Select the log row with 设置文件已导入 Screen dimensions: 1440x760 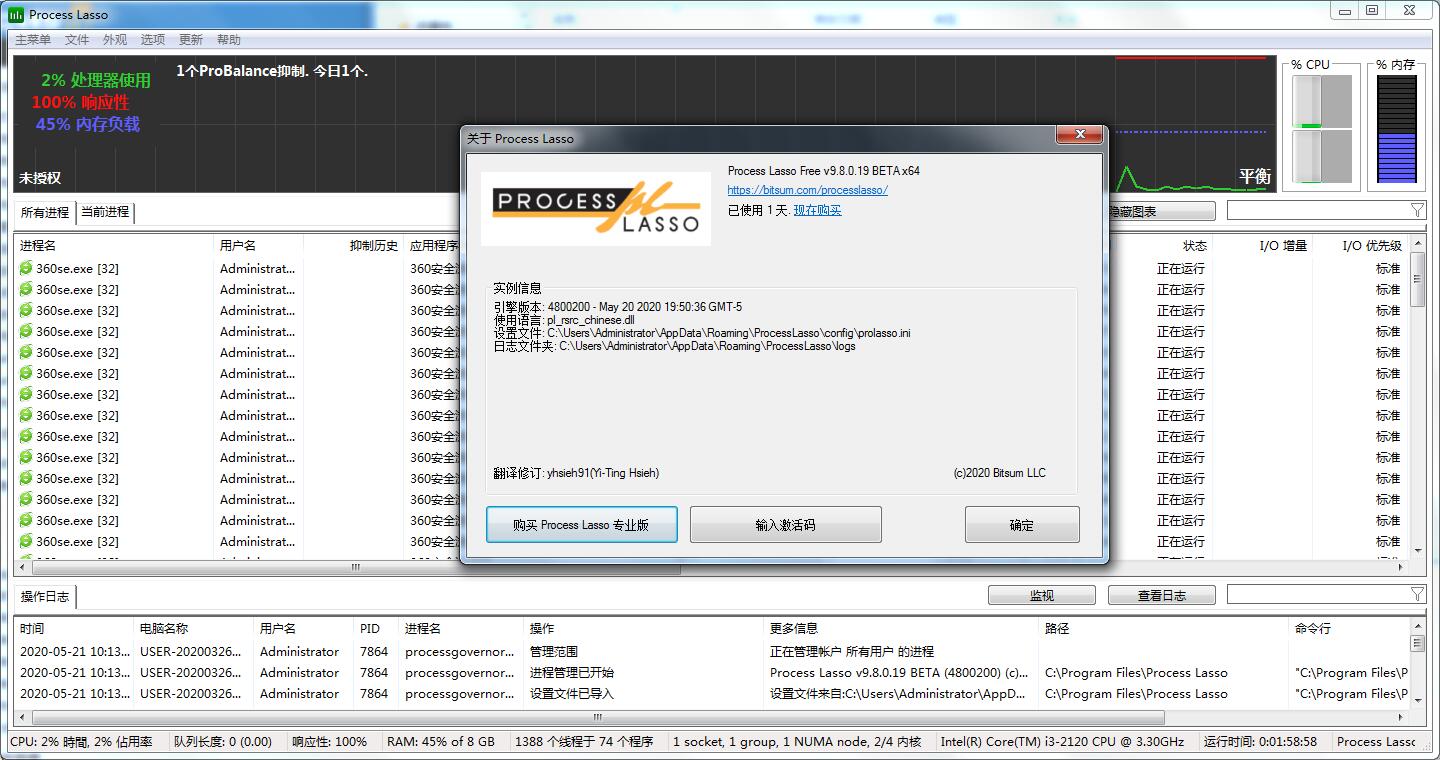click(712, 693)
